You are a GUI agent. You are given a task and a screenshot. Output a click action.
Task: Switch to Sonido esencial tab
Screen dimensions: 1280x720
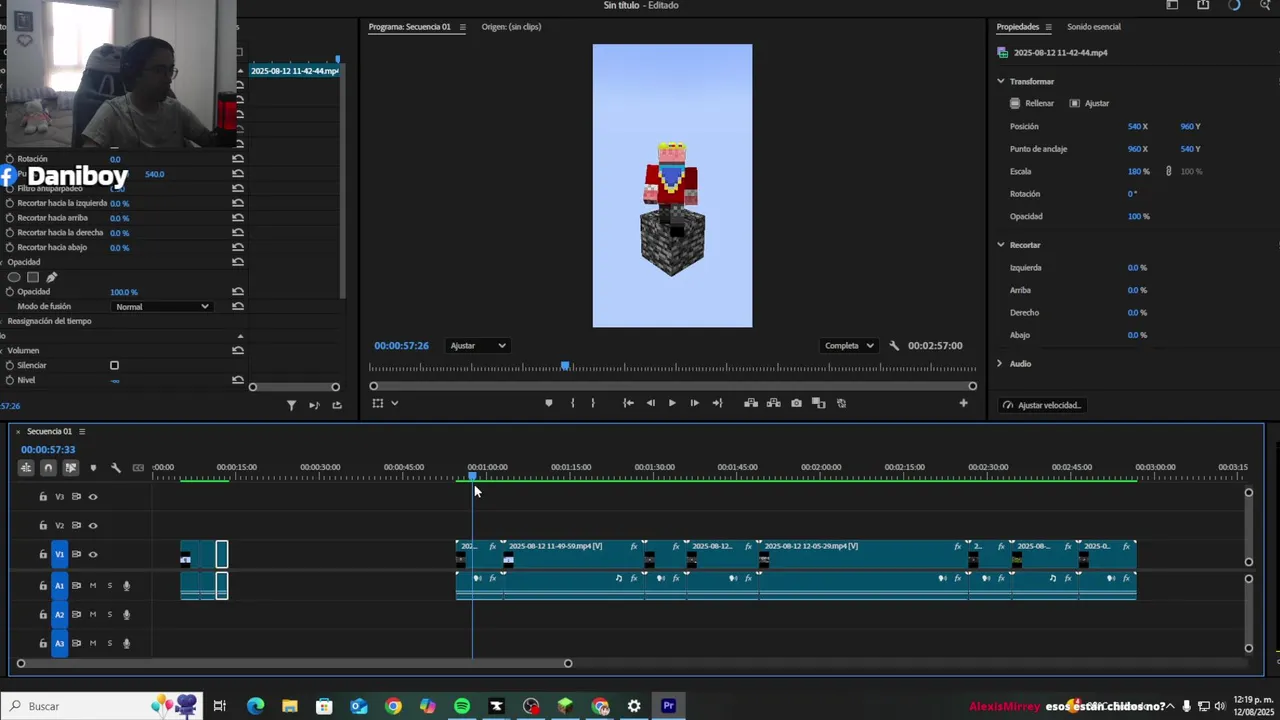coord(1093,27)
